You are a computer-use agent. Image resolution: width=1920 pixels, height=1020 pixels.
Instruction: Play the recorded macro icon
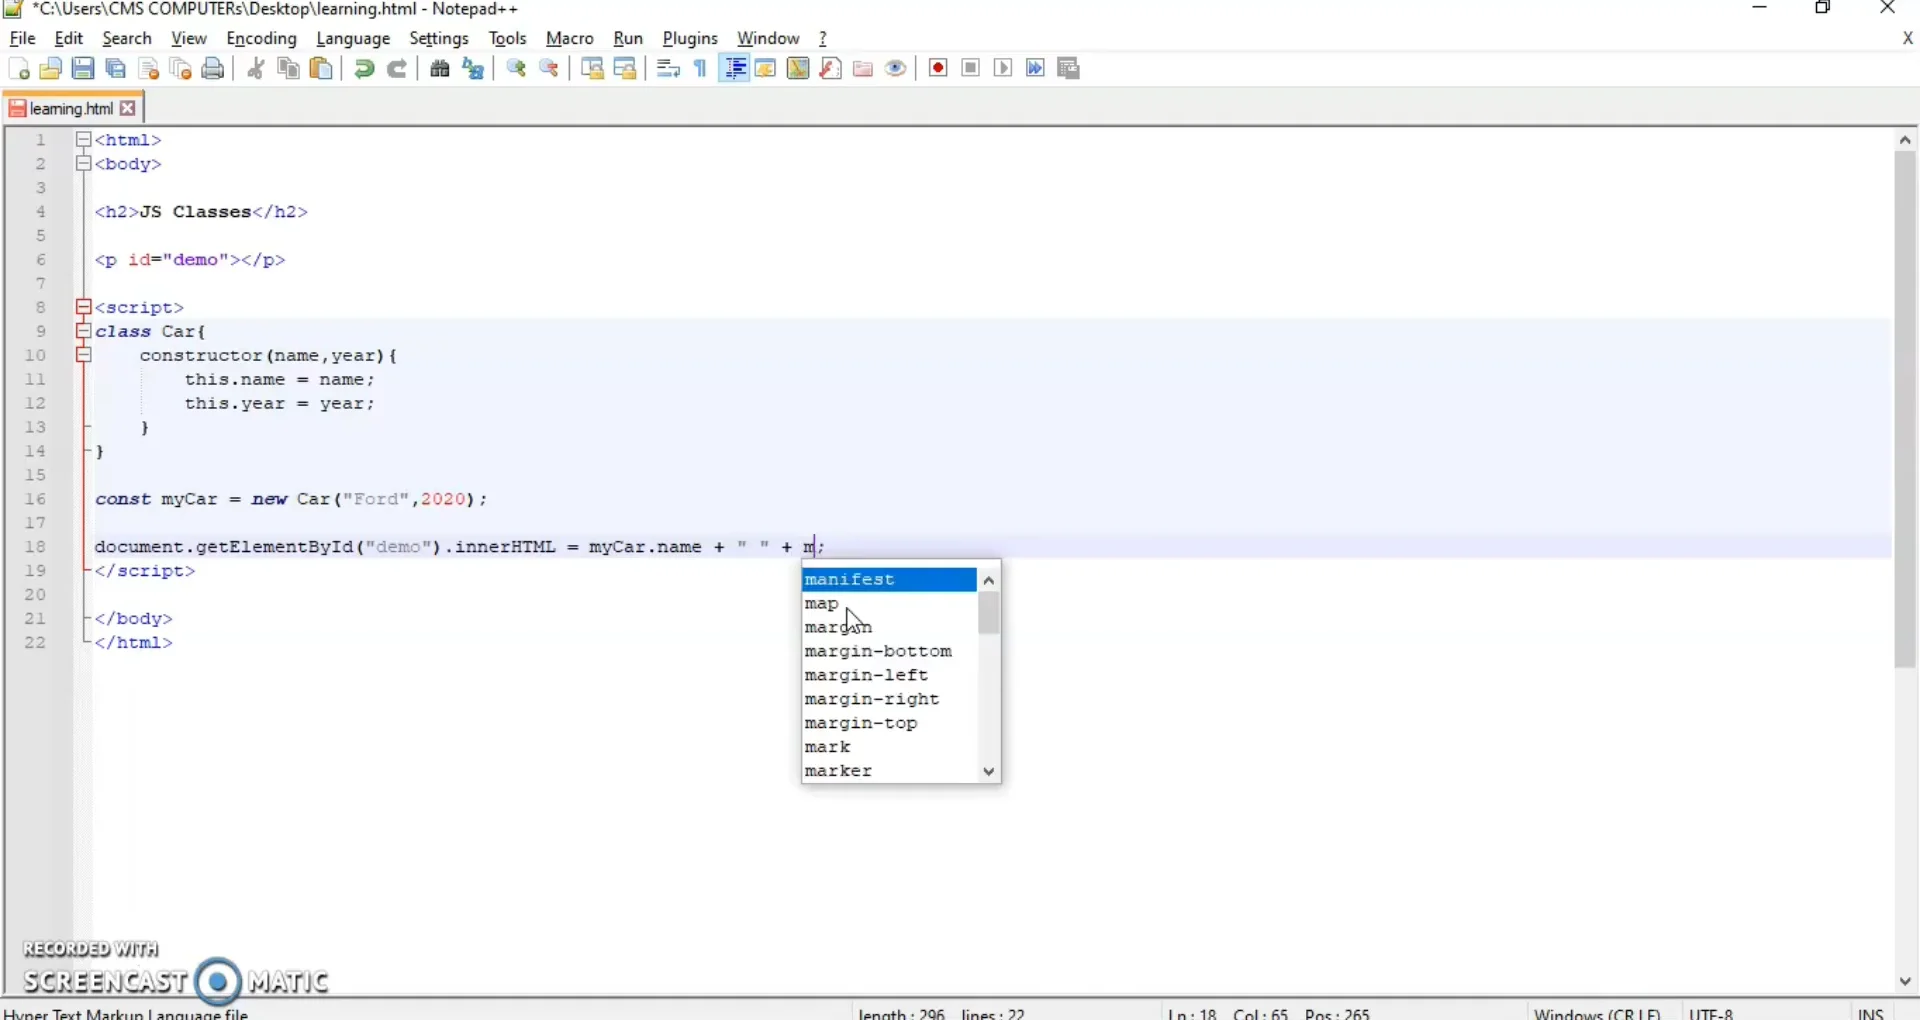point(1002,68)
